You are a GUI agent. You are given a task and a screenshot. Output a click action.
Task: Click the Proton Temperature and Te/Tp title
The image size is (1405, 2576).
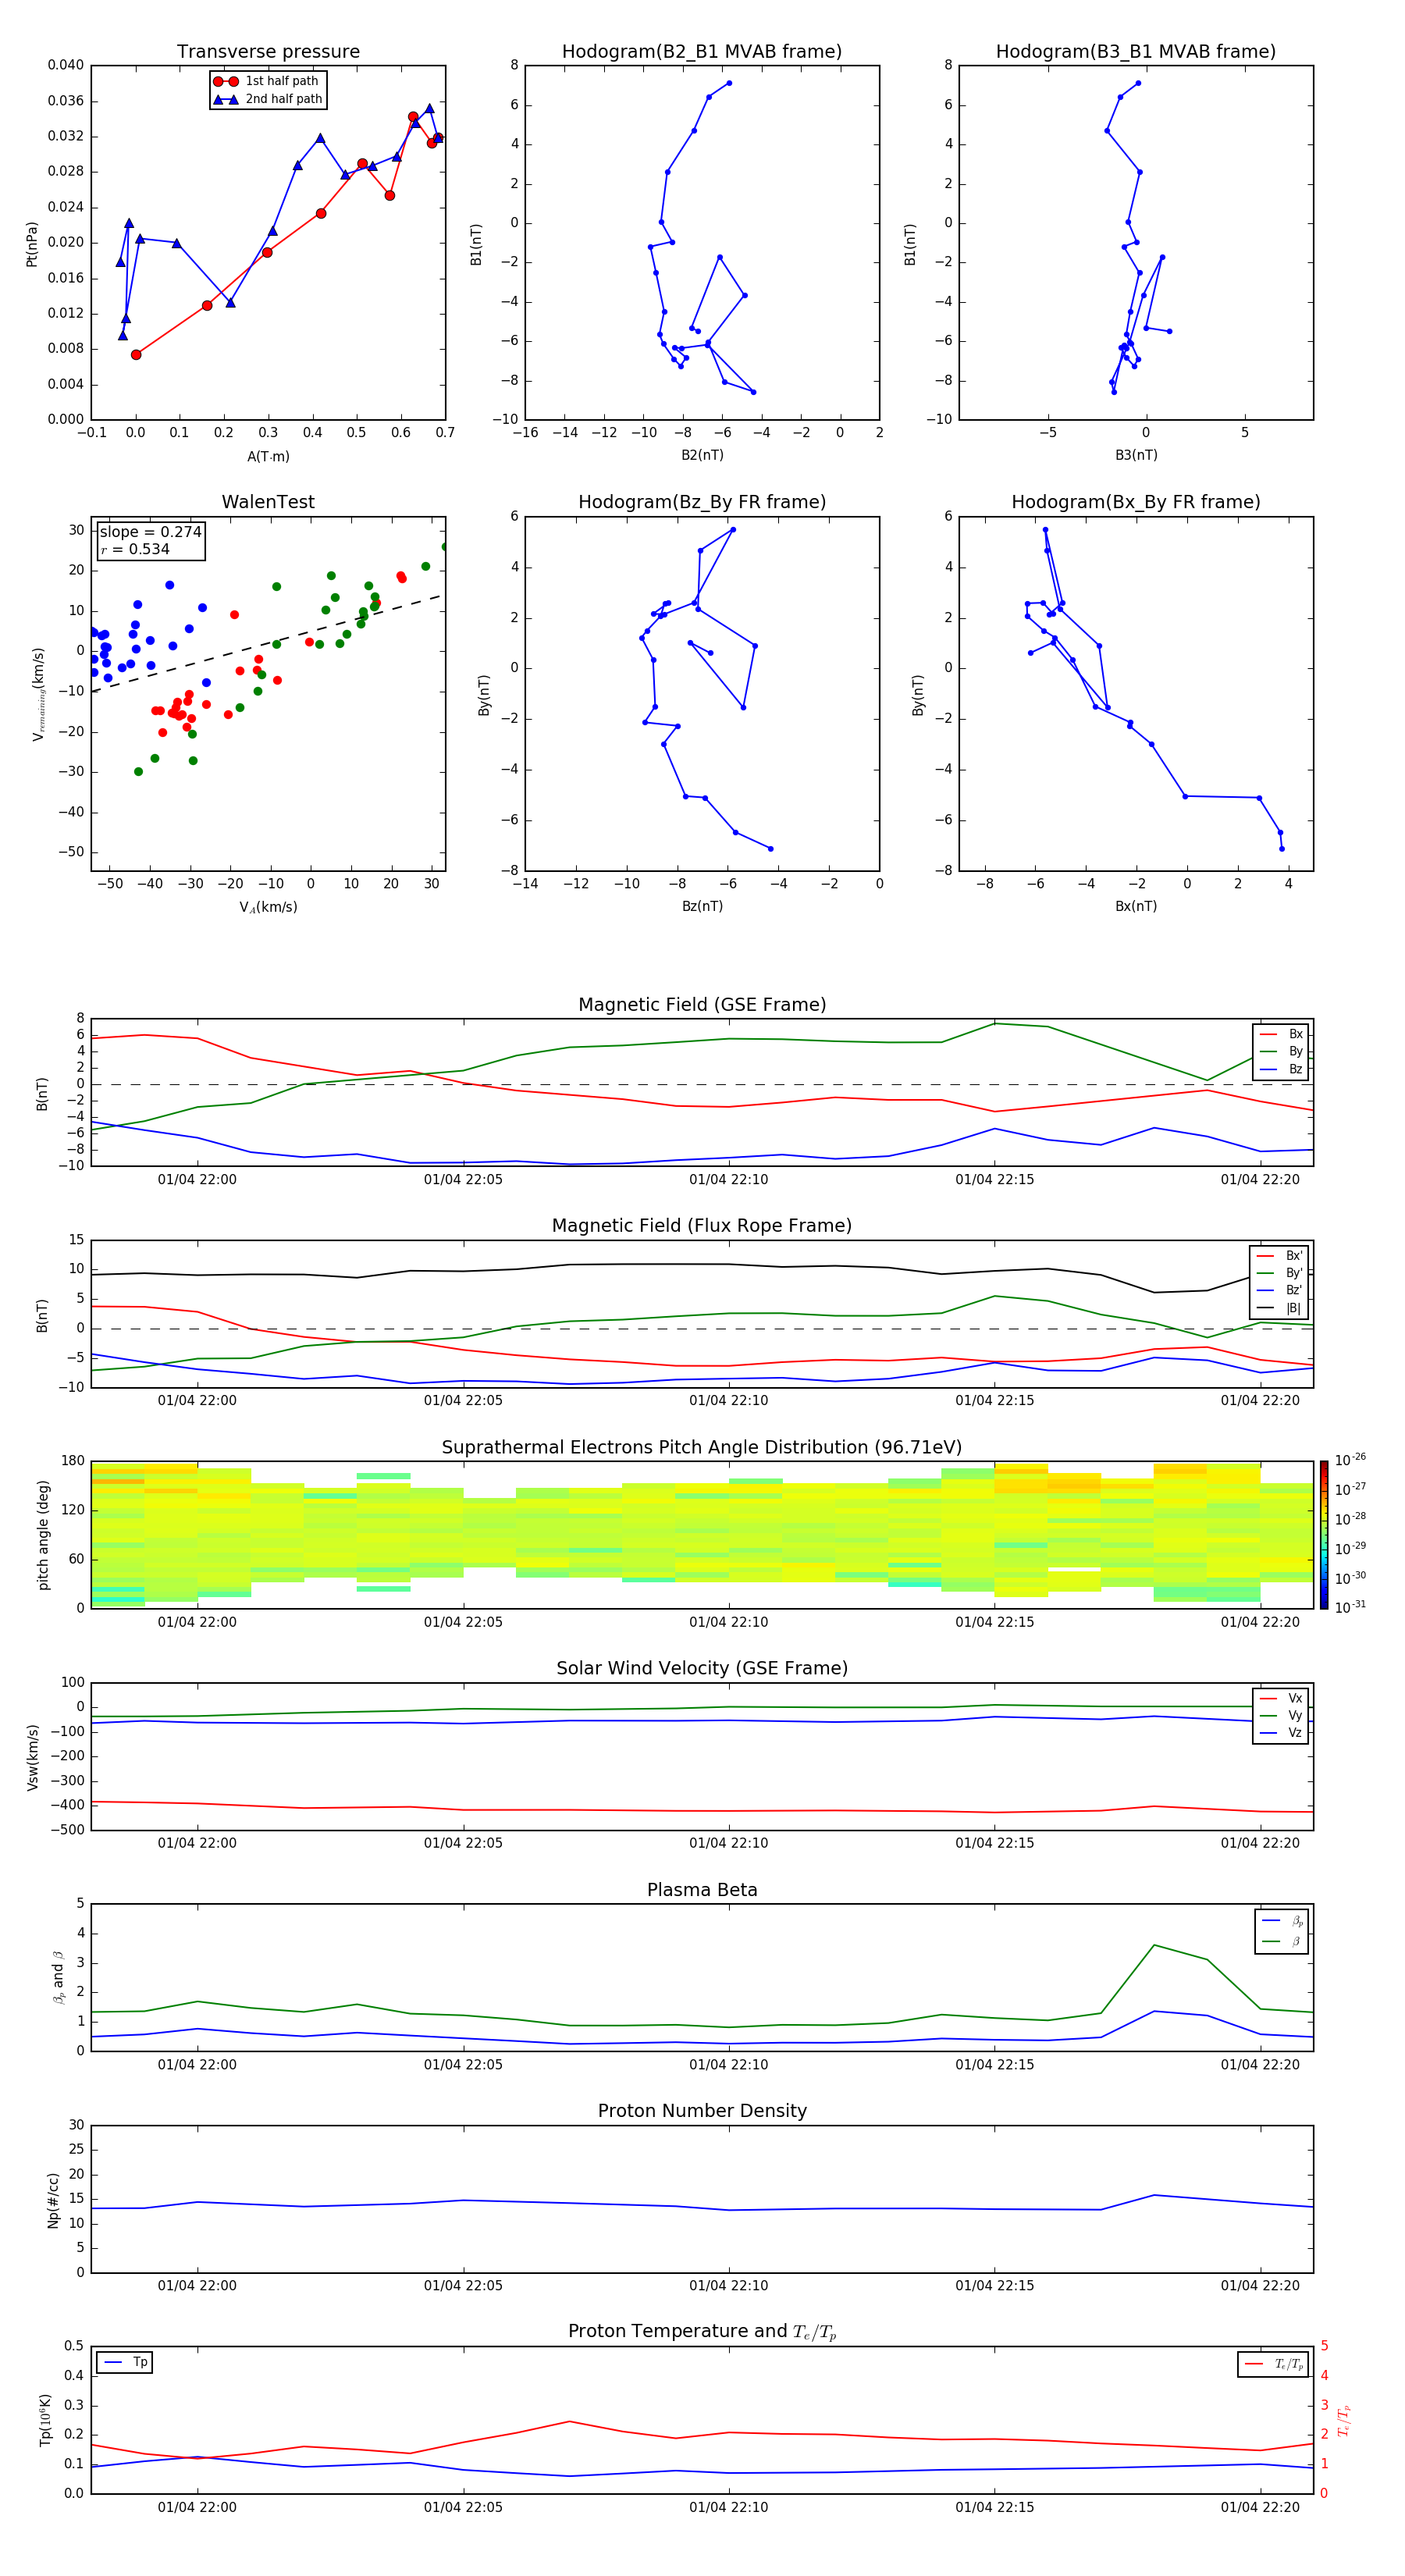point(702,2332)
